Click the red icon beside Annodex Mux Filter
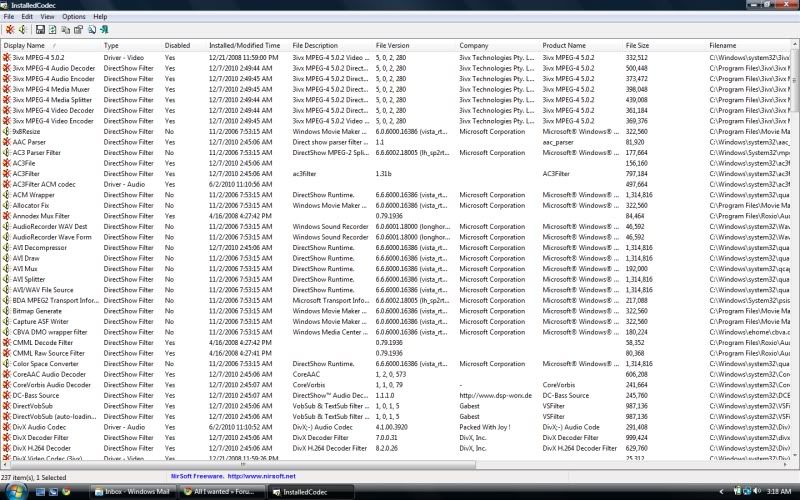The height and width of the screenshot is (500, 800). coord(6,216)
